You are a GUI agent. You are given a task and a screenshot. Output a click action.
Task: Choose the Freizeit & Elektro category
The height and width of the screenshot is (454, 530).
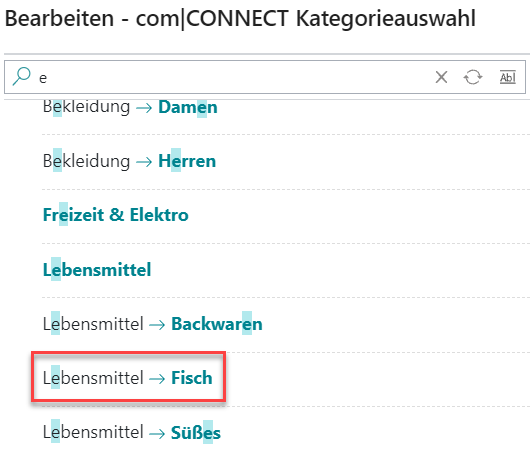pos(116,215)
